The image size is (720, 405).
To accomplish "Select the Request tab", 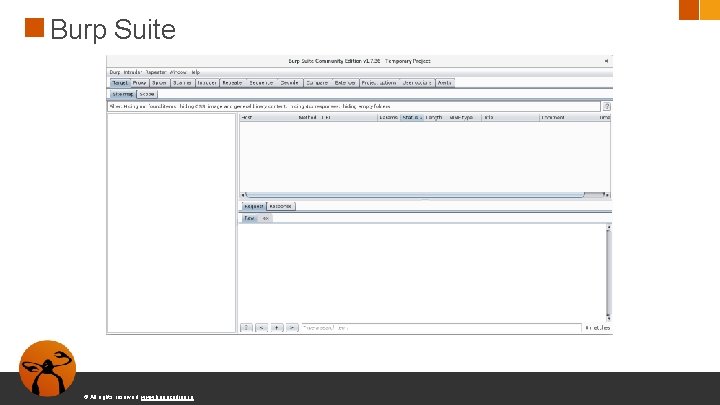I will point(253,207).
